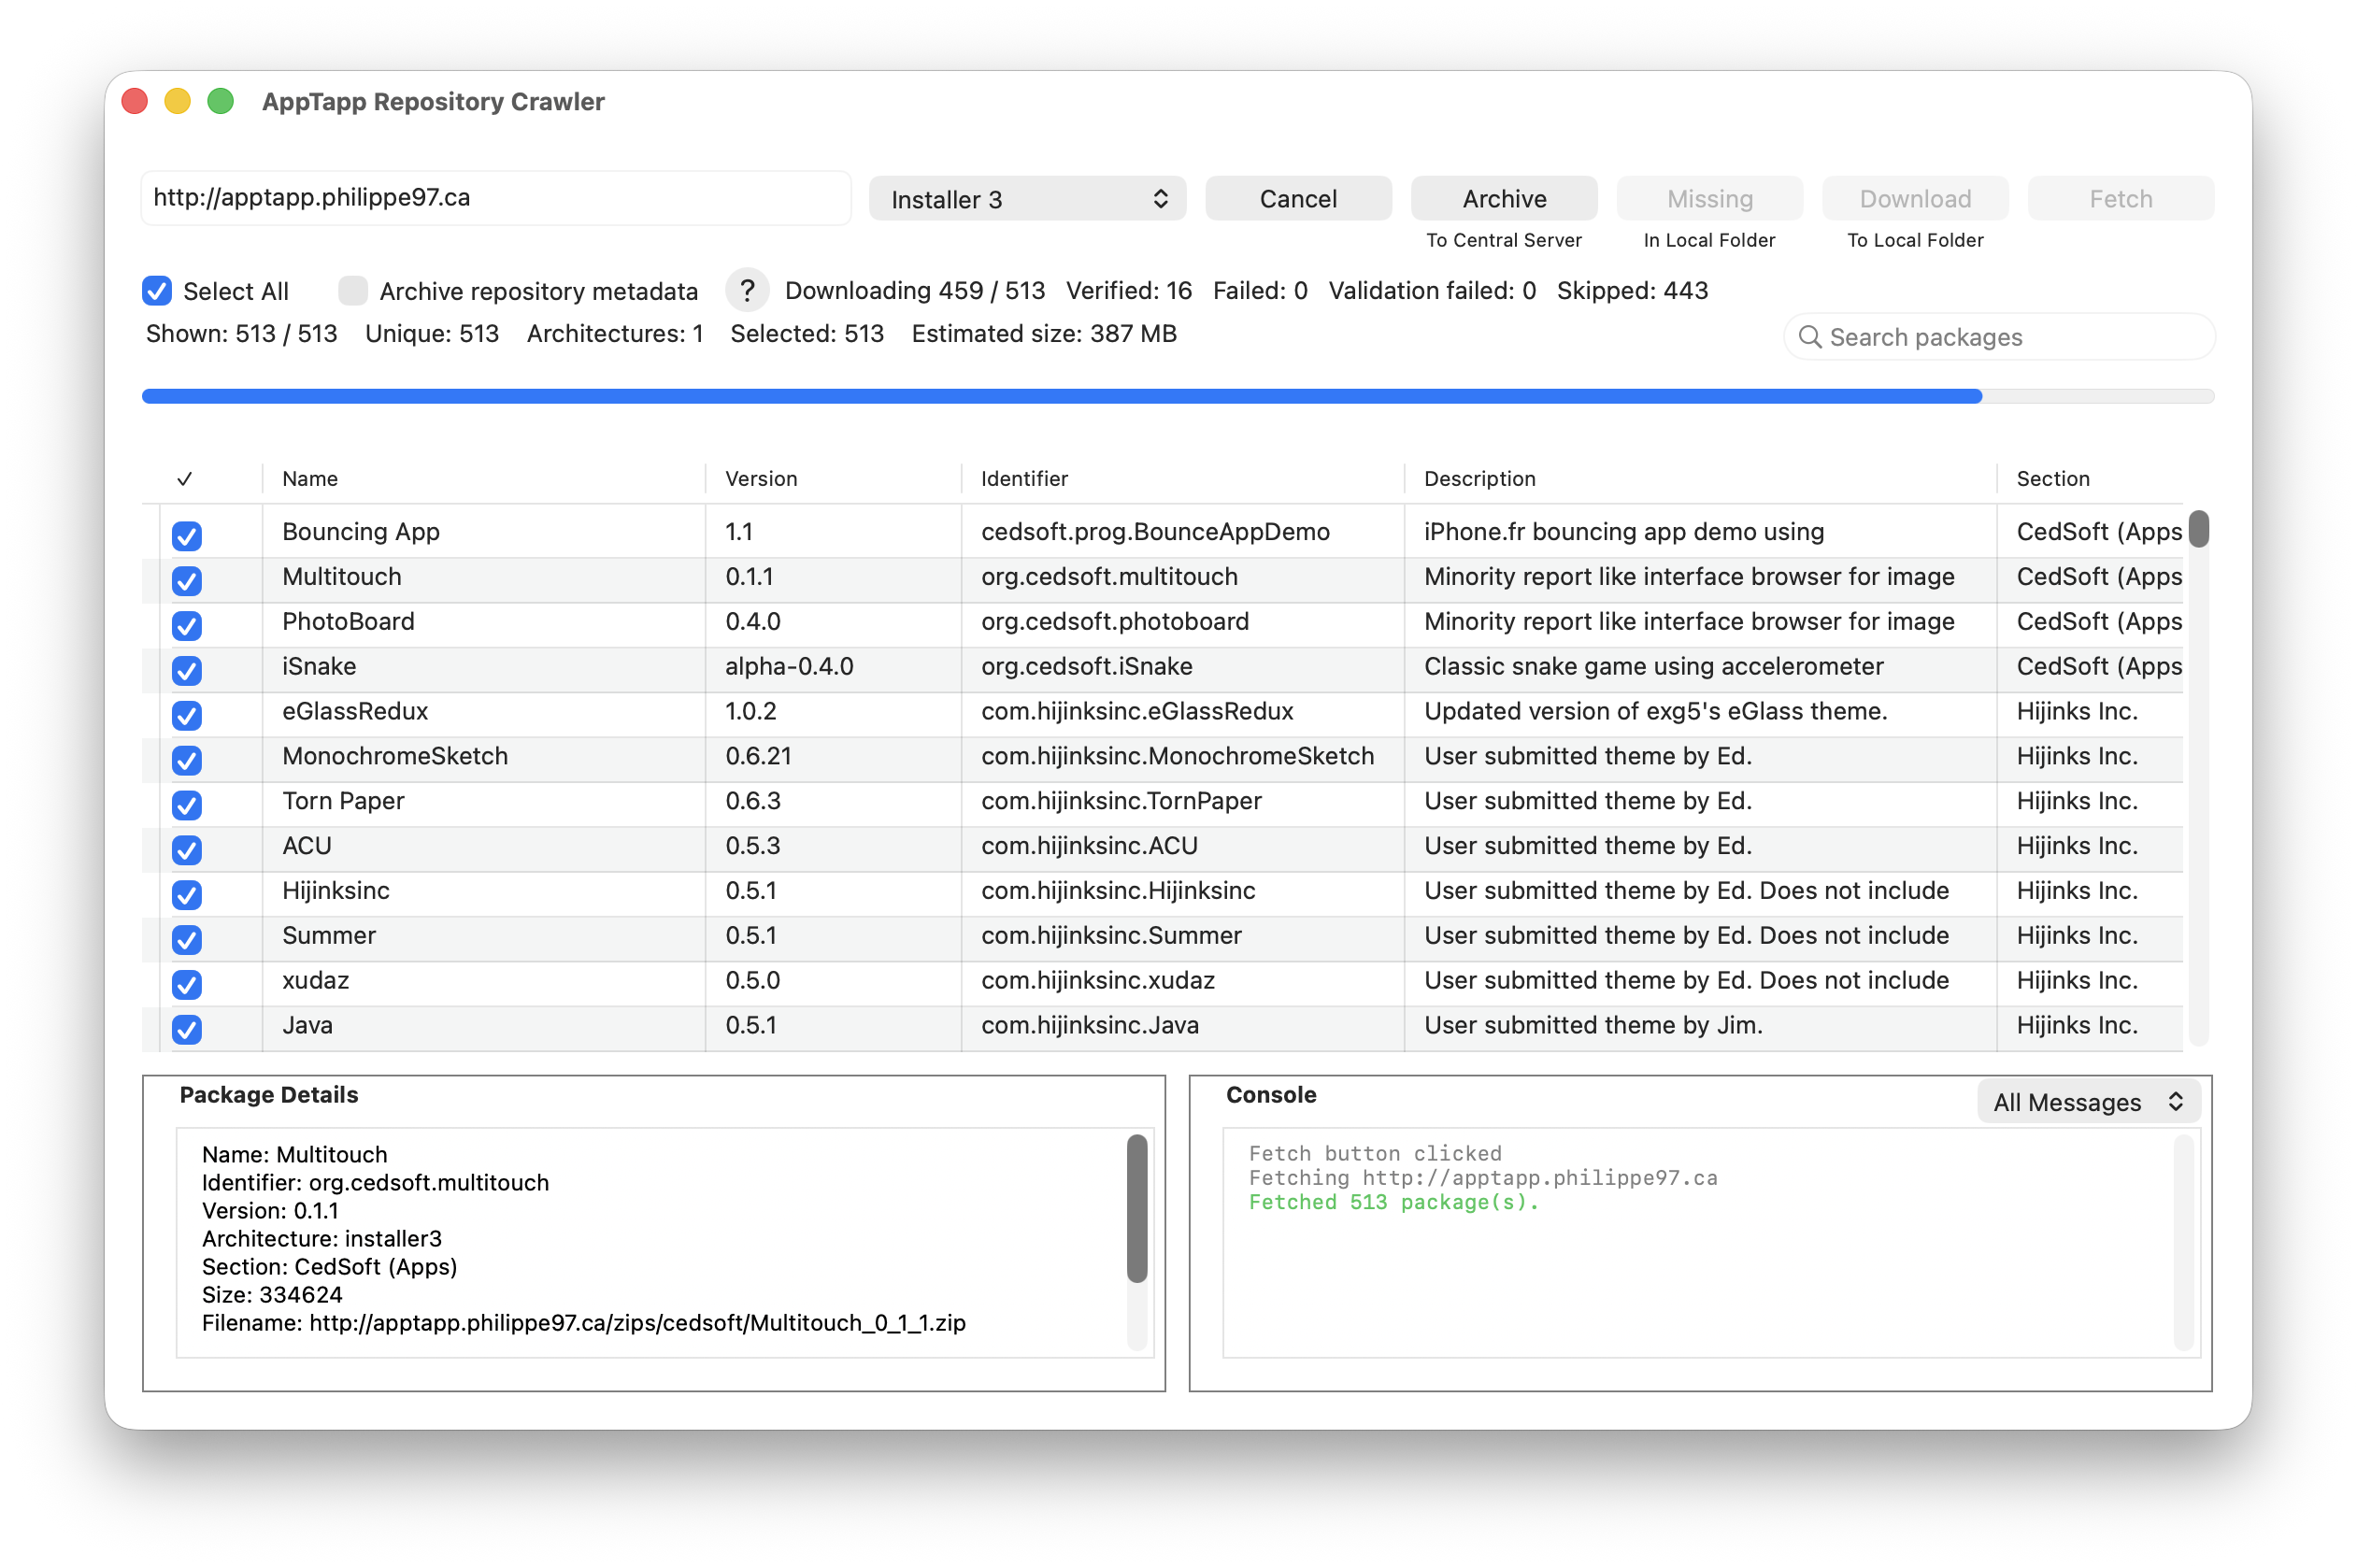Click the 'Downloading 459 / 513' status text
2357x1568 pixels.
pyautogui.click(x=915, y=291)
